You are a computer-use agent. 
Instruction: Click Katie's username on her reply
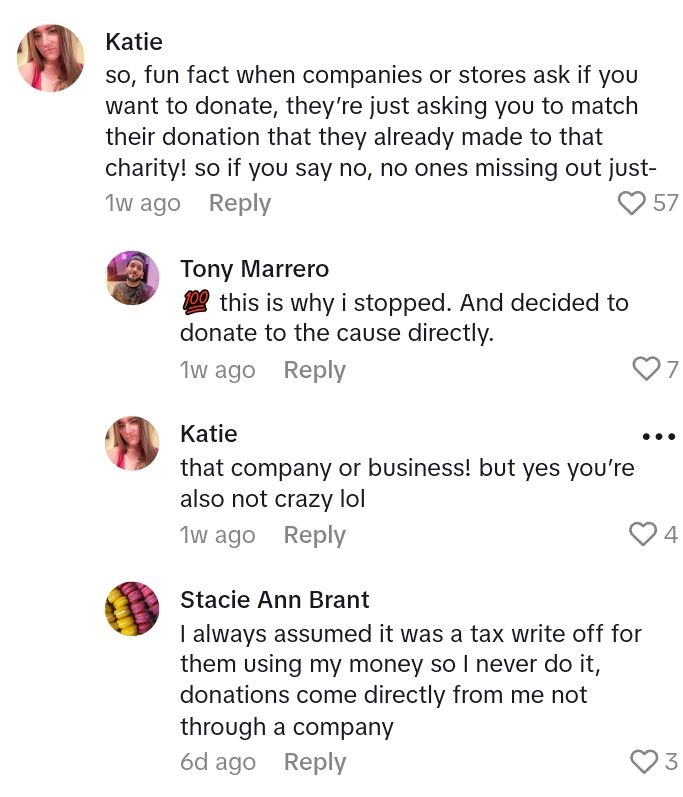tap(208, 434)
